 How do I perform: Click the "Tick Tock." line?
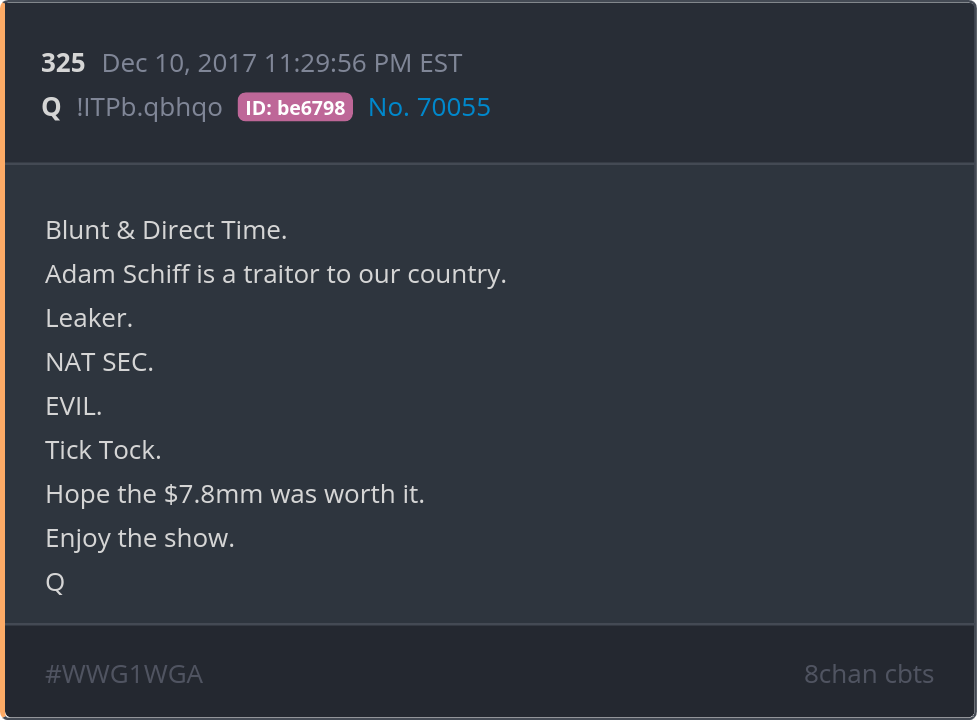[x=103, y=450]
